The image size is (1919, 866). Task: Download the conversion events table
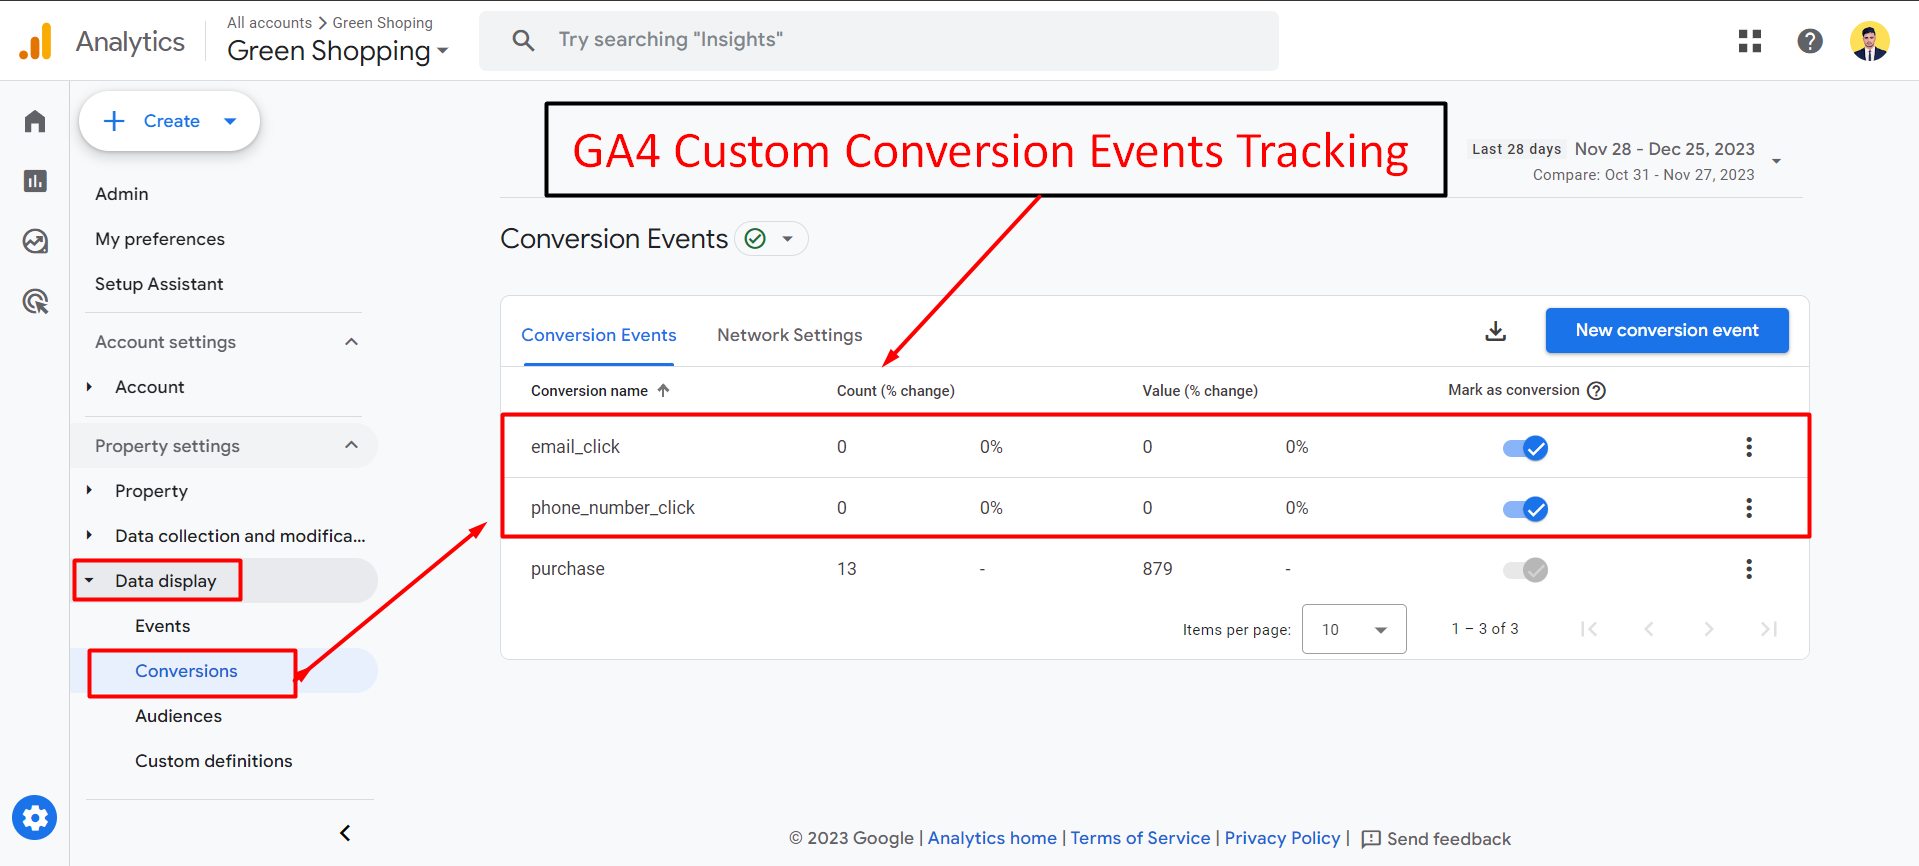[x=1495, y=331]
